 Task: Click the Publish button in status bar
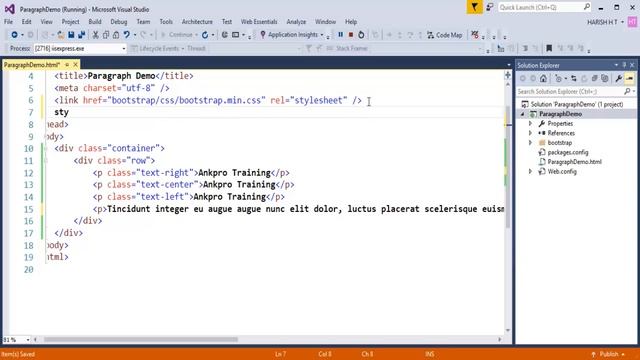[x=608, y=354]
